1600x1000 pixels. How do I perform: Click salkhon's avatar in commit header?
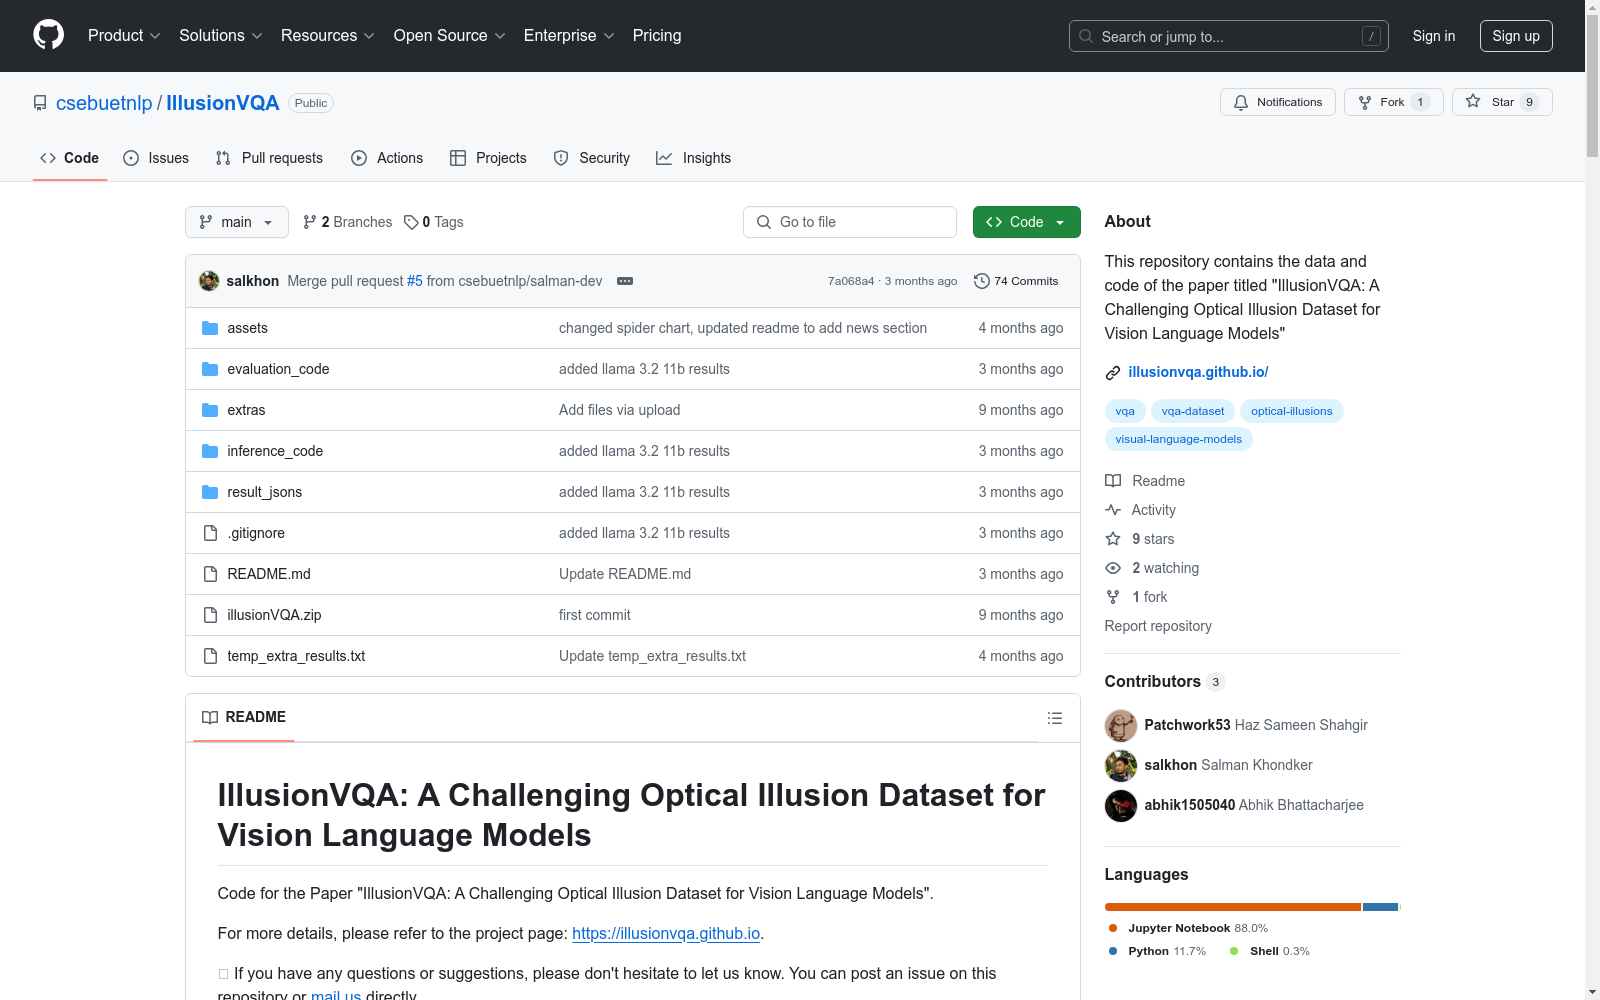click(209, 281)
